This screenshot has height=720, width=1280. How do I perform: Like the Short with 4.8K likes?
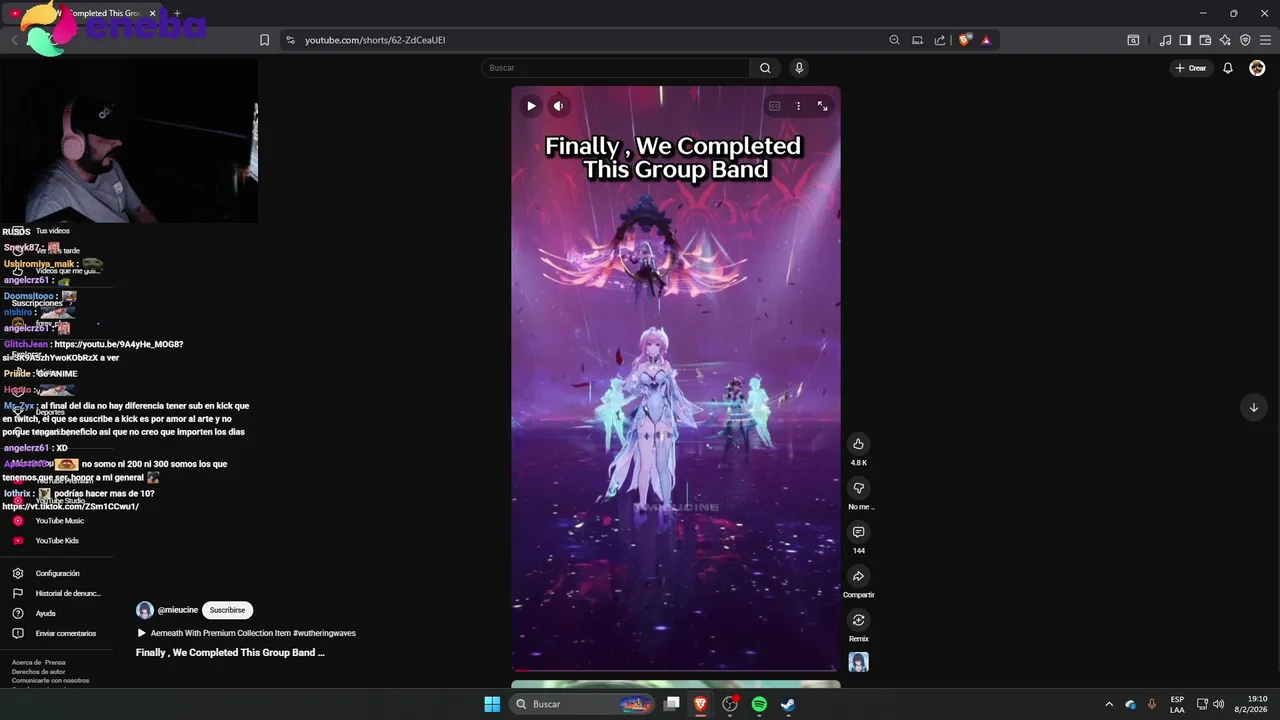click(858, 444)
